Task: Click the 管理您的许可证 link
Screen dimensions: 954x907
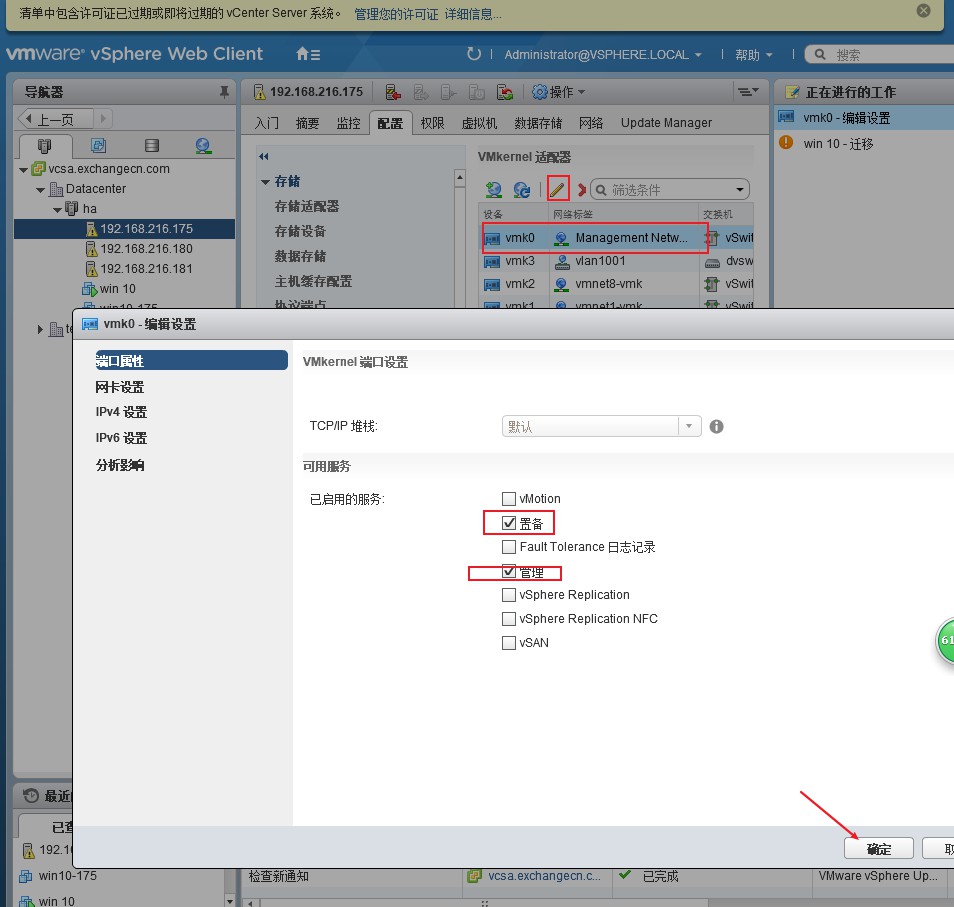Action: point(396,13)
